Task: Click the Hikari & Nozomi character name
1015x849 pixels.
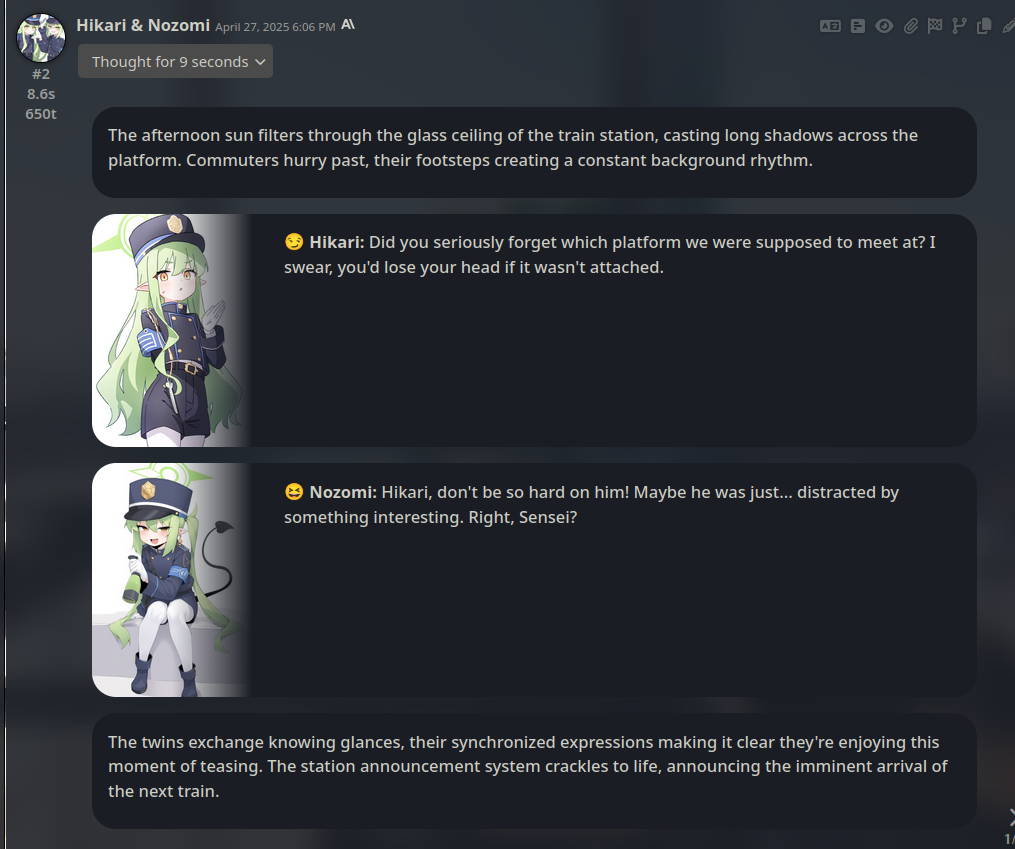Action: (x=143, y=25)
